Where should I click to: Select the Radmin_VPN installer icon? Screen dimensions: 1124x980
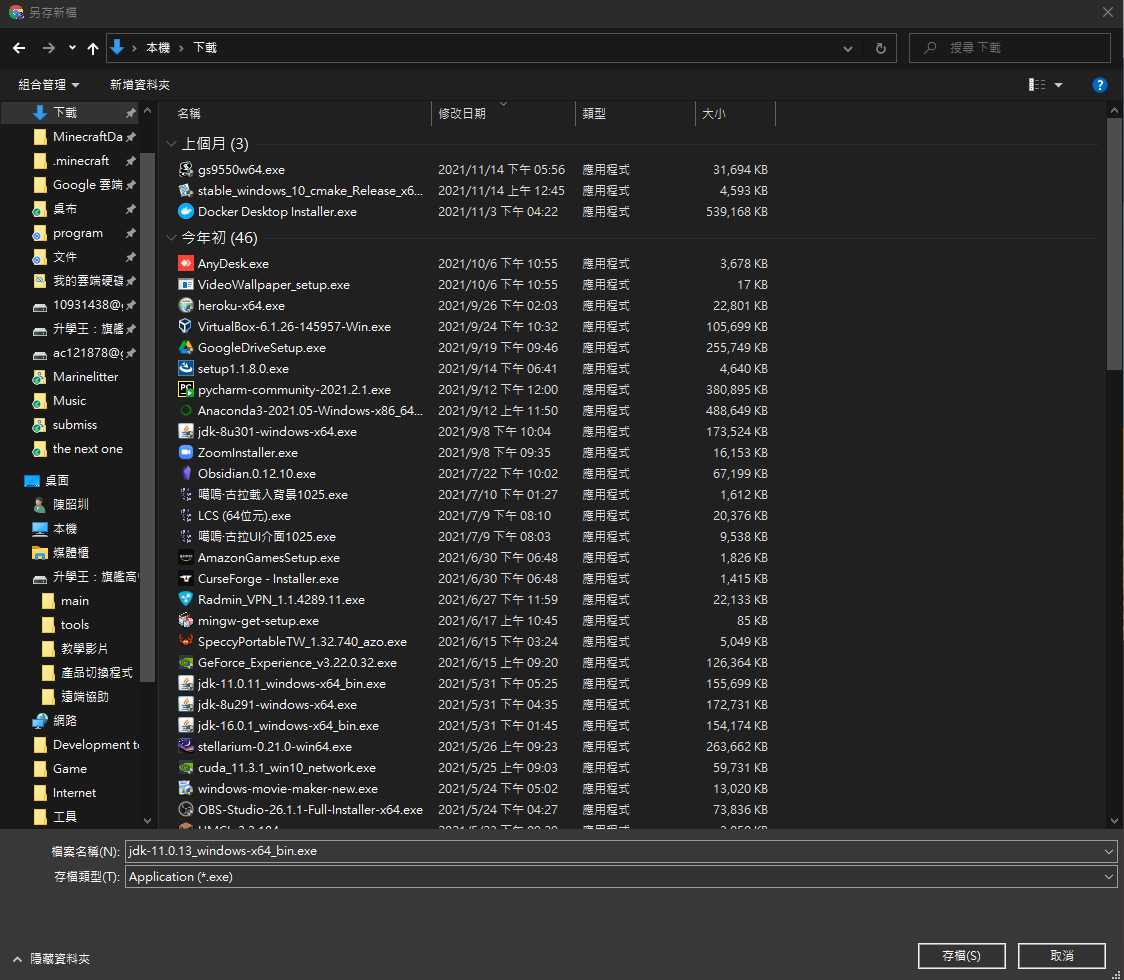click(186, 599)
